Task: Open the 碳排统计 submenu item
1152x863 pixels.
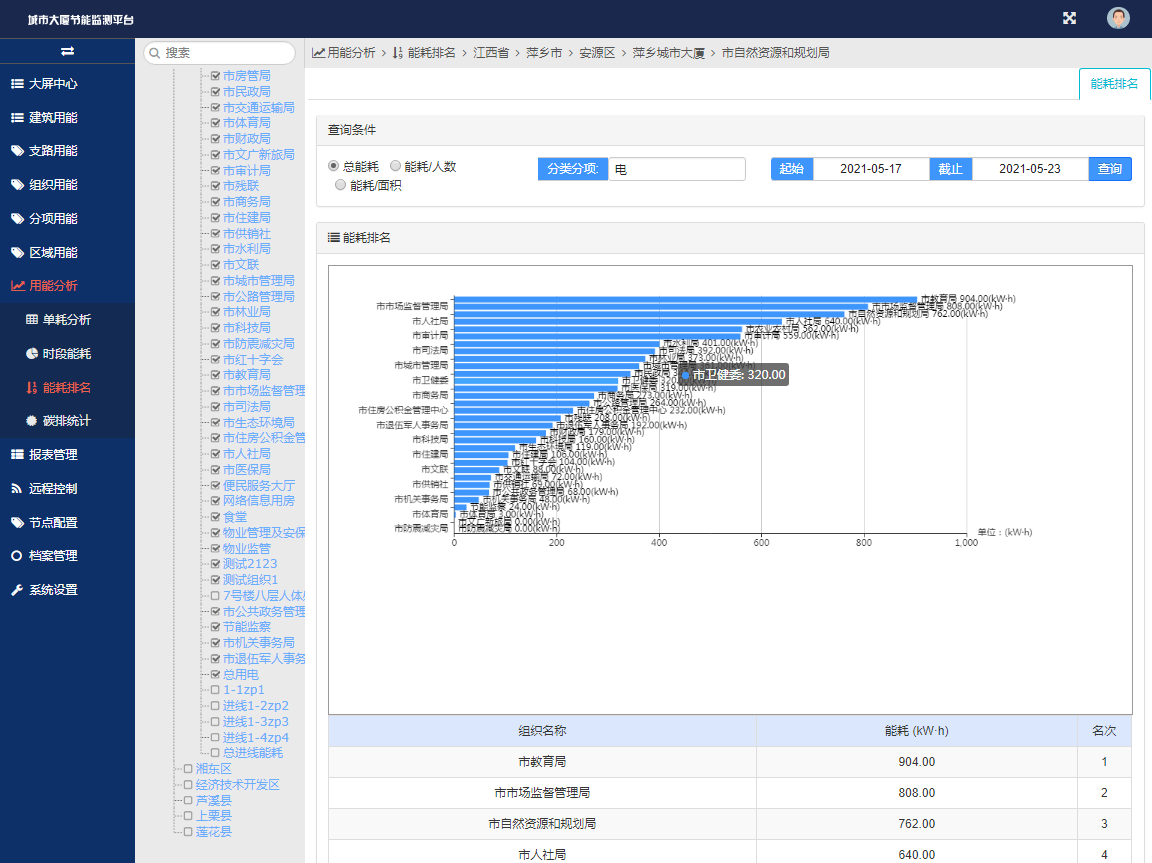Action: pos(66,421)
